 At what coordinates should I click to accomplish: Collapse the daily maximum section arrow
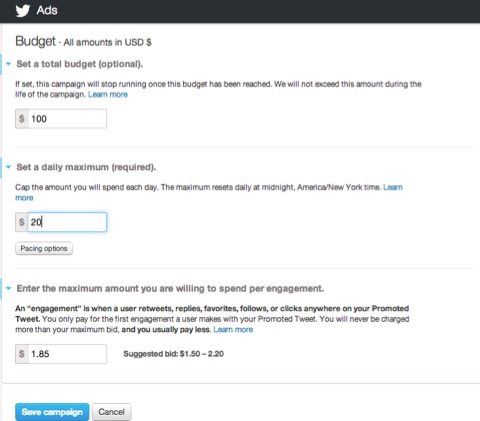pyautogui.click(x=9, y=167)
